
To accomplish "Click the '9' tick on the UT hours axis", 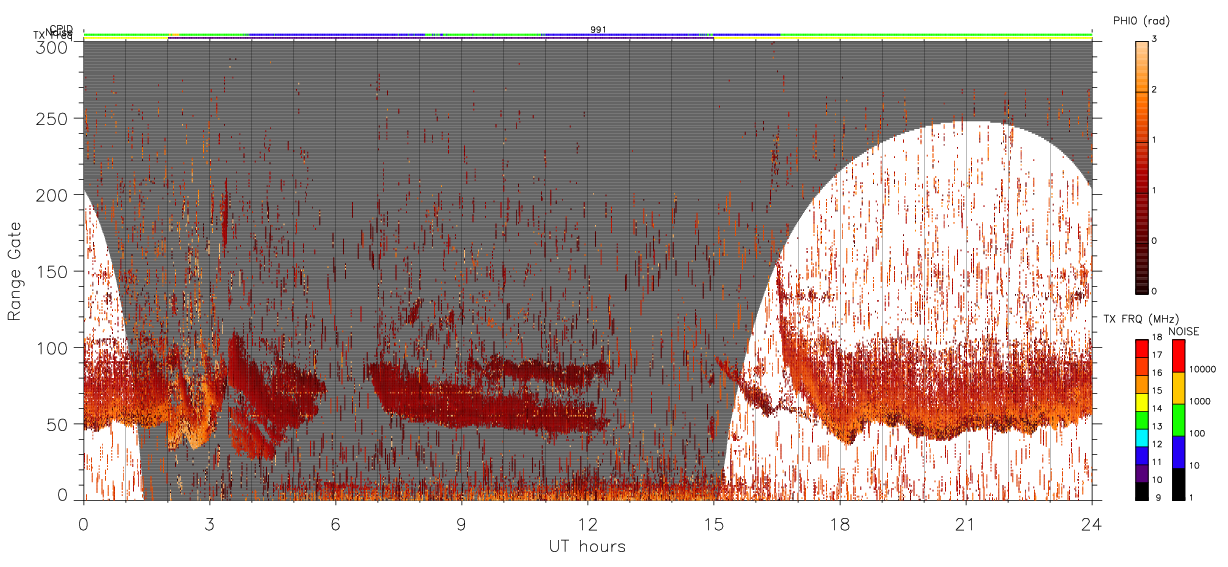I will (461, 523).
